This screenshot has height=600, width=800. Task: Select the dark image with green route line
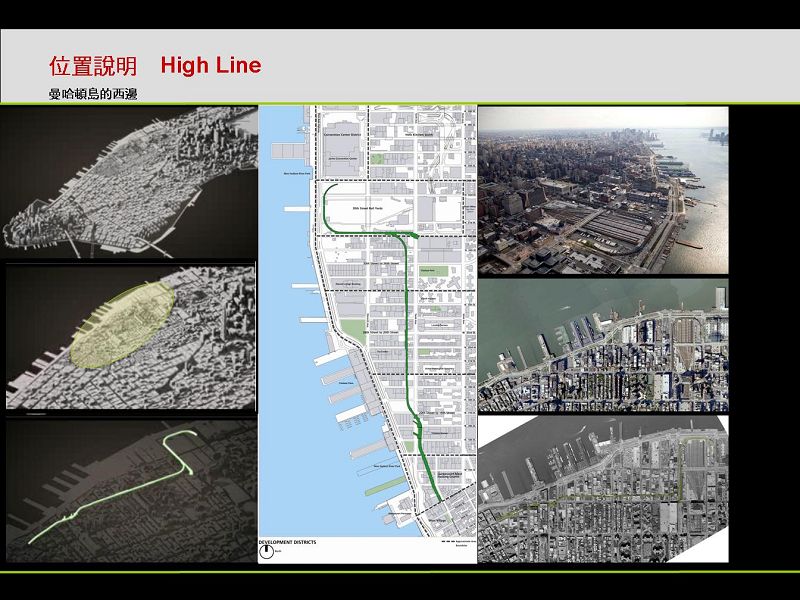(x=129, y=490)
